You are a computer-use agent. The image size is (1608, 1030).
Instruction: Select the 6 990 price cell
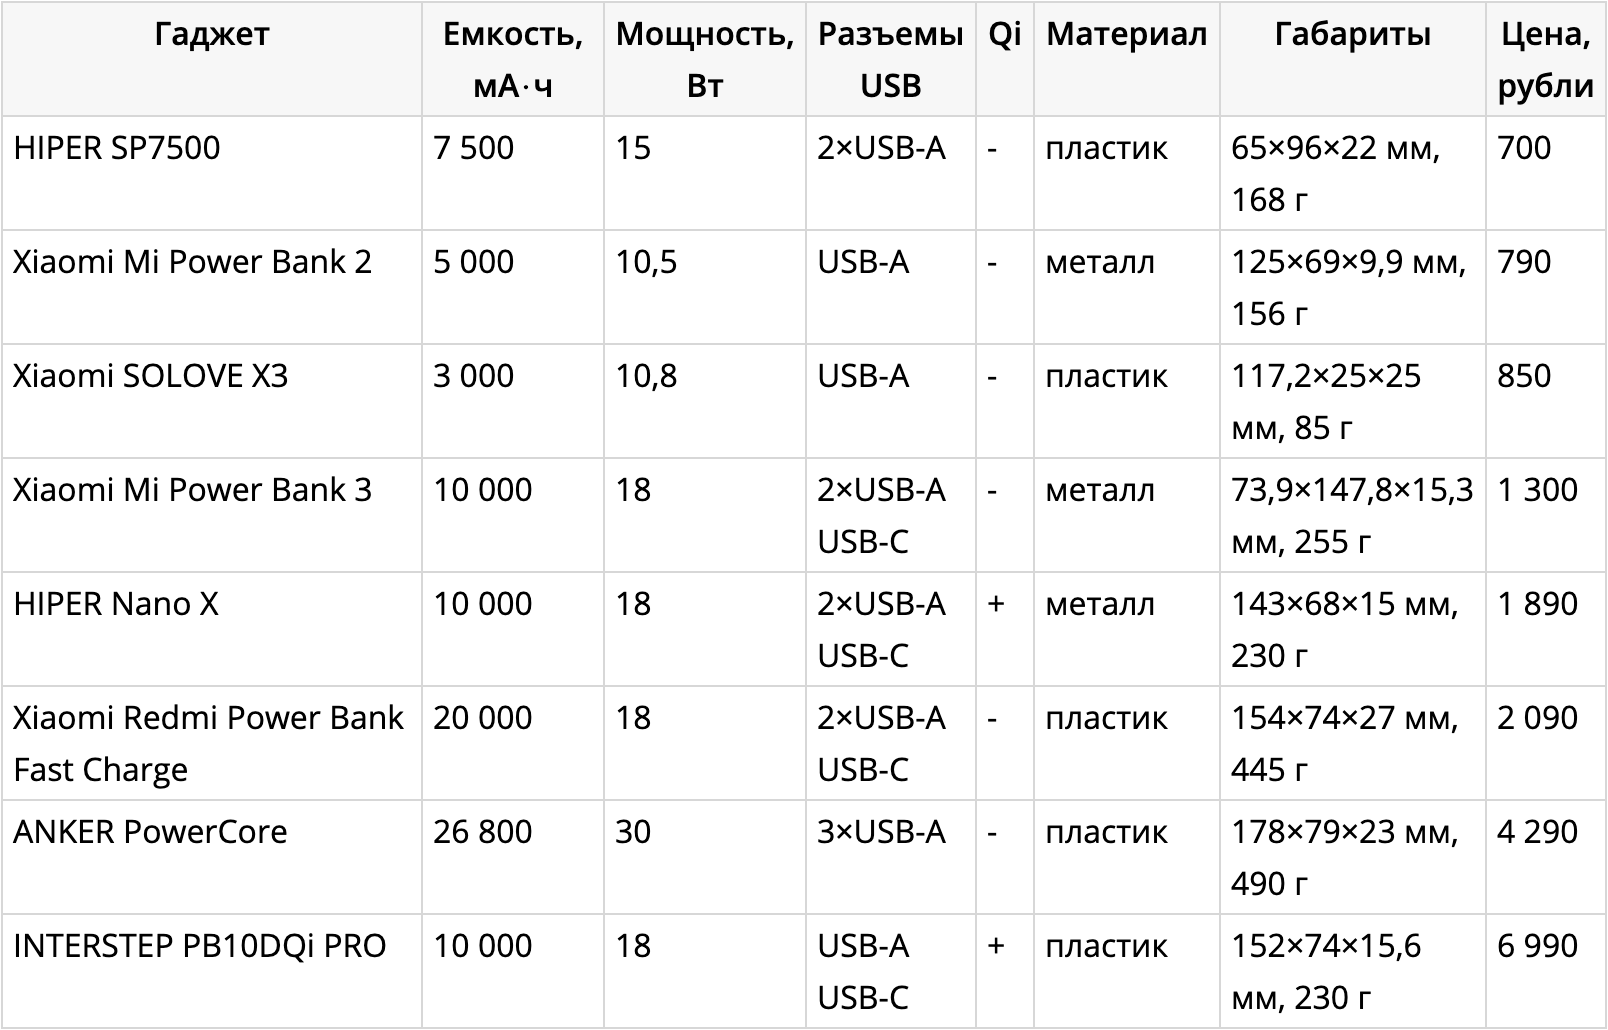1546,971
